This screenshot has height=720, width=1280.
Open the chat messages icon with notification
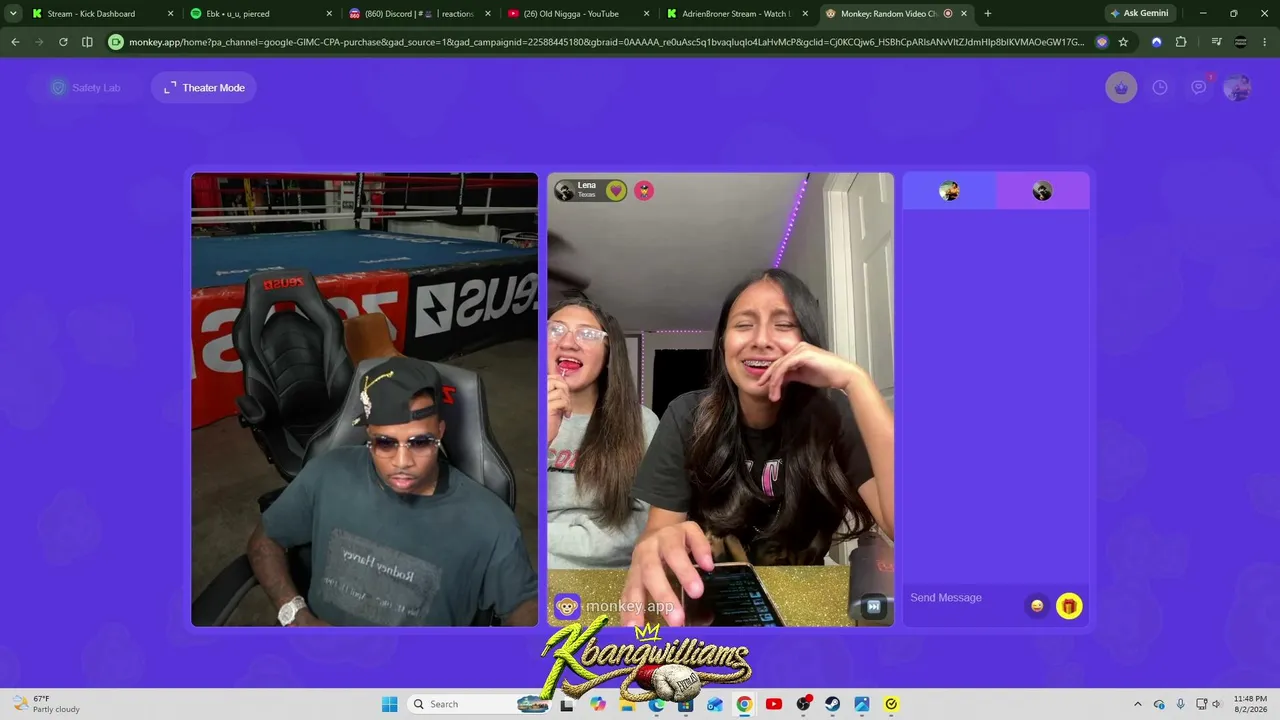[1199, 88]
